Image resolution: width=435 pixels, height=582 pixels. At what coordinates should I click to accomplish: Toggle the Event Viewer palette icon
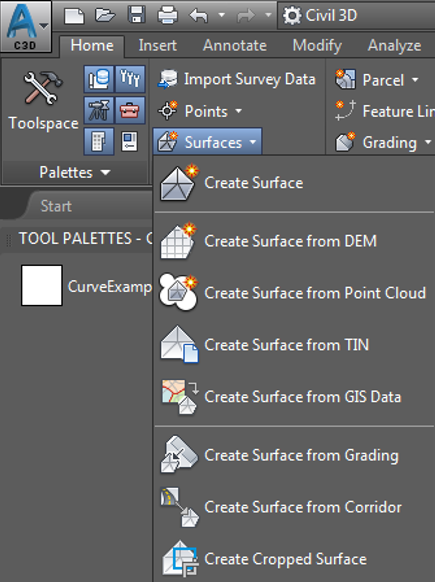coord(130,141)
